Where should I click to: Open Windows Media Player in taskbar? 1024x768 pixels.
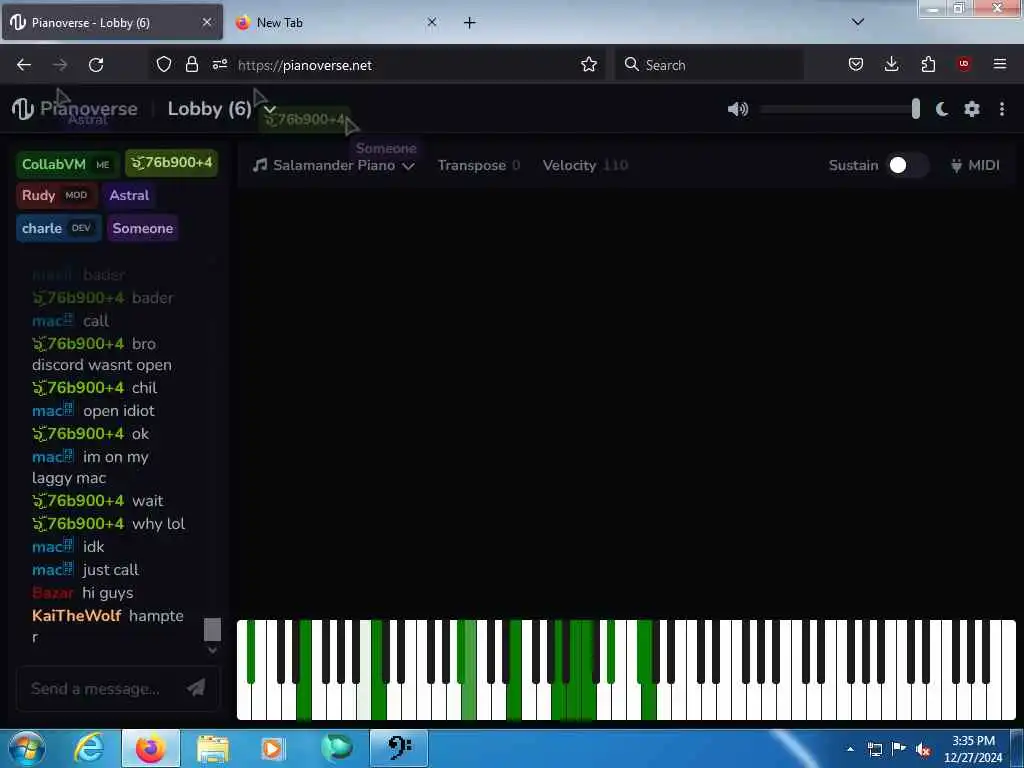[x=273, y=749]
